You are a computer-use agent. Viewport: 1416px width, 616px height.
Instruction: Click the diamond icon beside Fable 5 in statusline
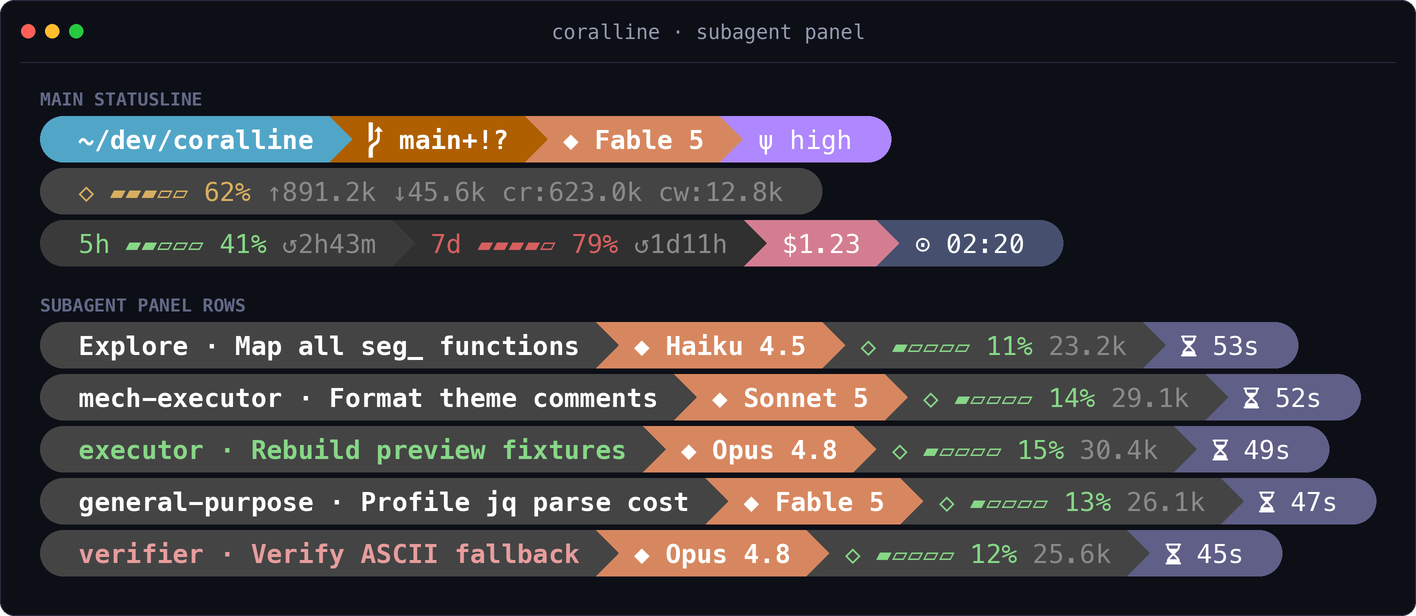click(571, 141)
